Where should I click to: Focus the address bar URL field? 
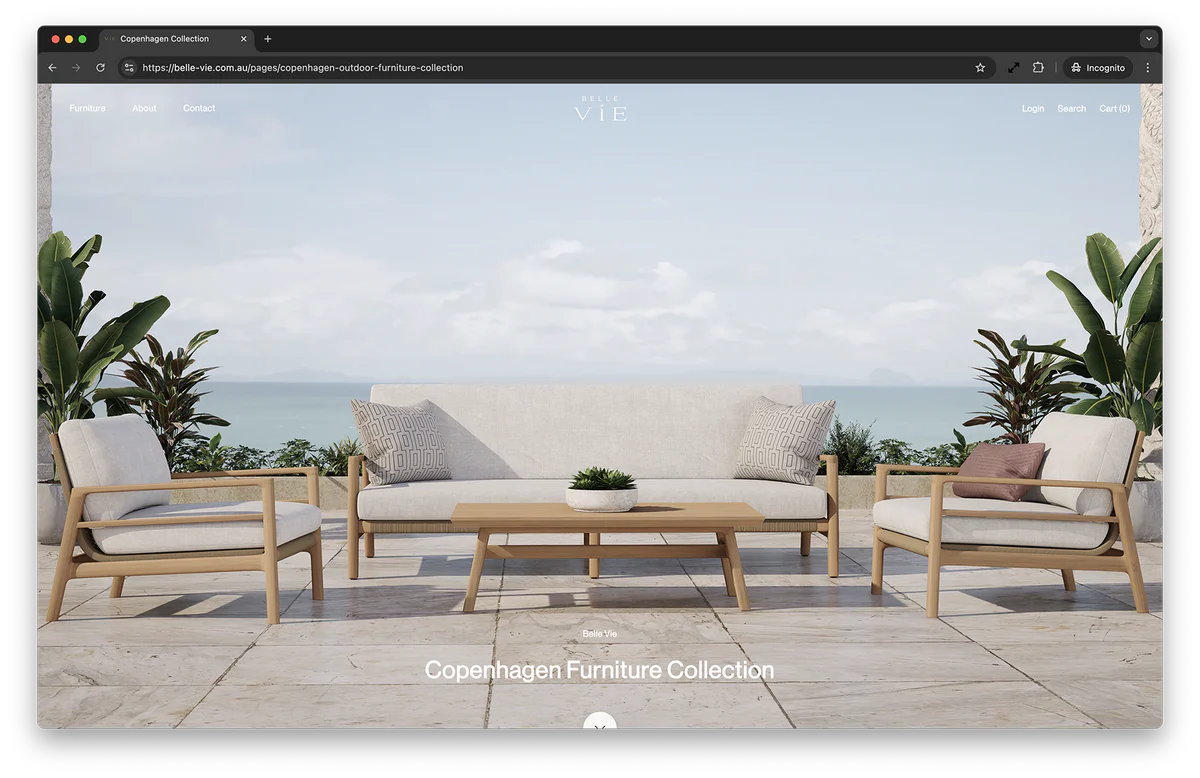[555, 68]
